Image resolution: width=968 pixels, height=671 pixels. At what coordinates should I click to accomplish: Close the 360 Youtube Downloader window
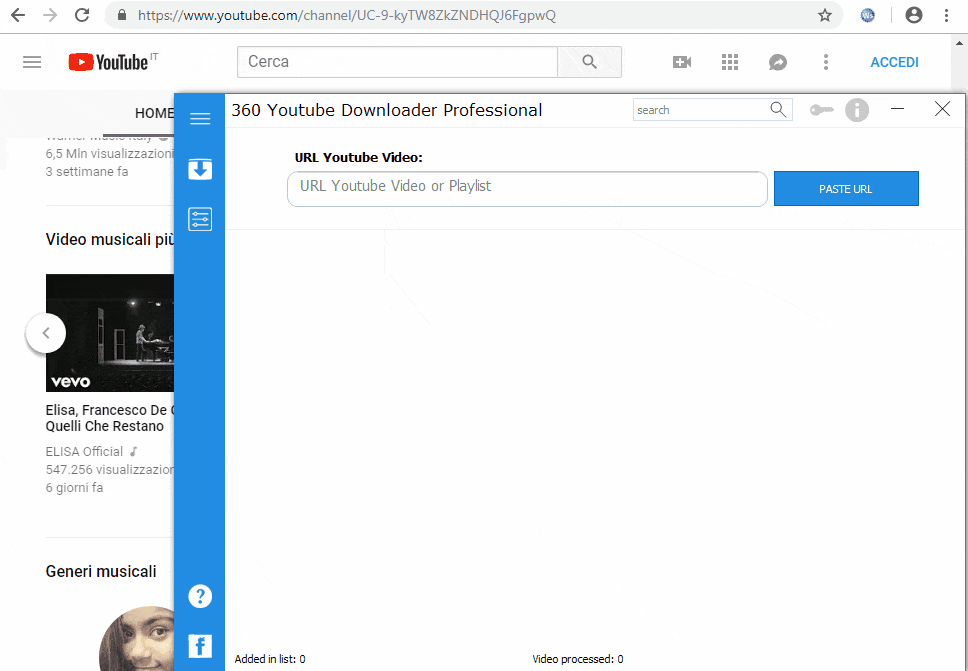(942, 109)
